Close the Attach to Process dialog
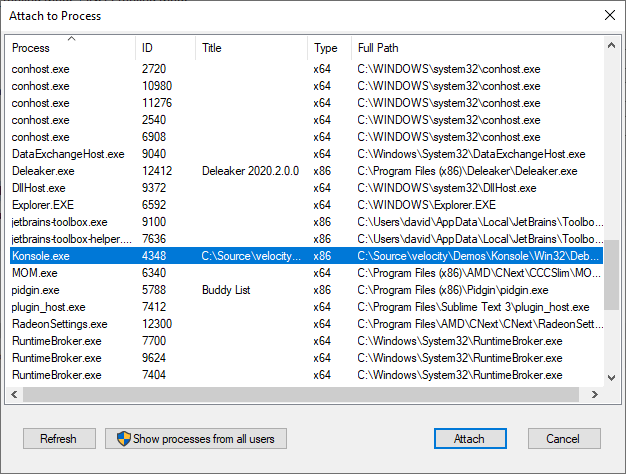This screenshot has height=474, width=626. coord(610,15)
